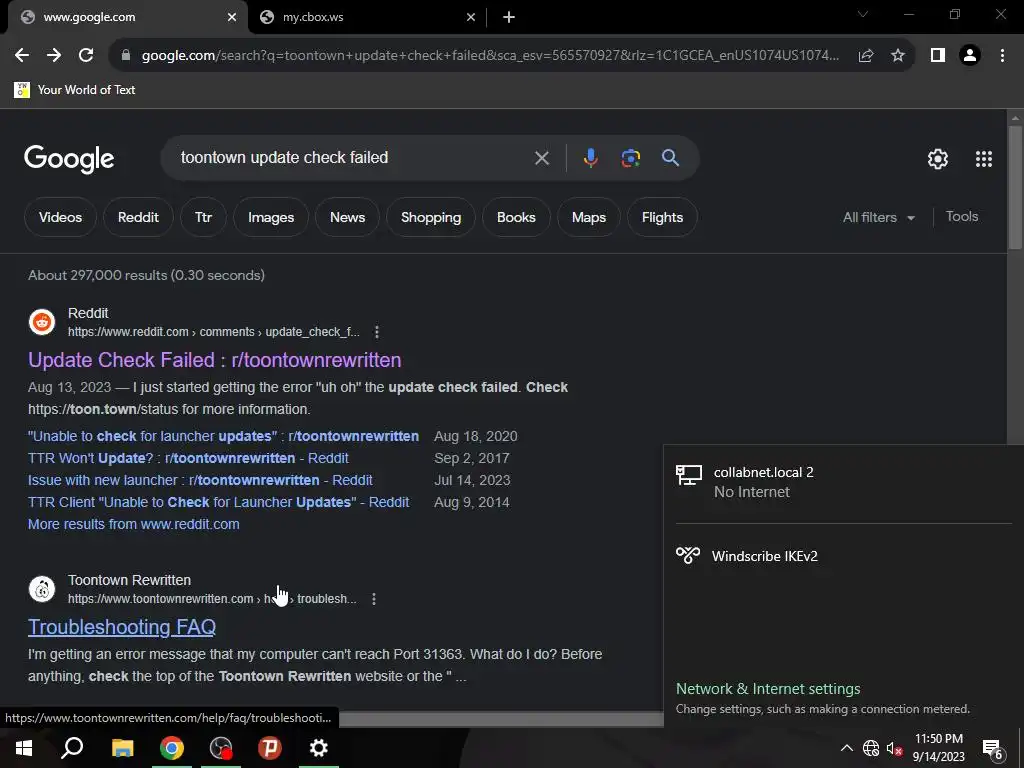Open Windows Start menu
This screenshot has width=1024, height=768.
tap(24, 748)
